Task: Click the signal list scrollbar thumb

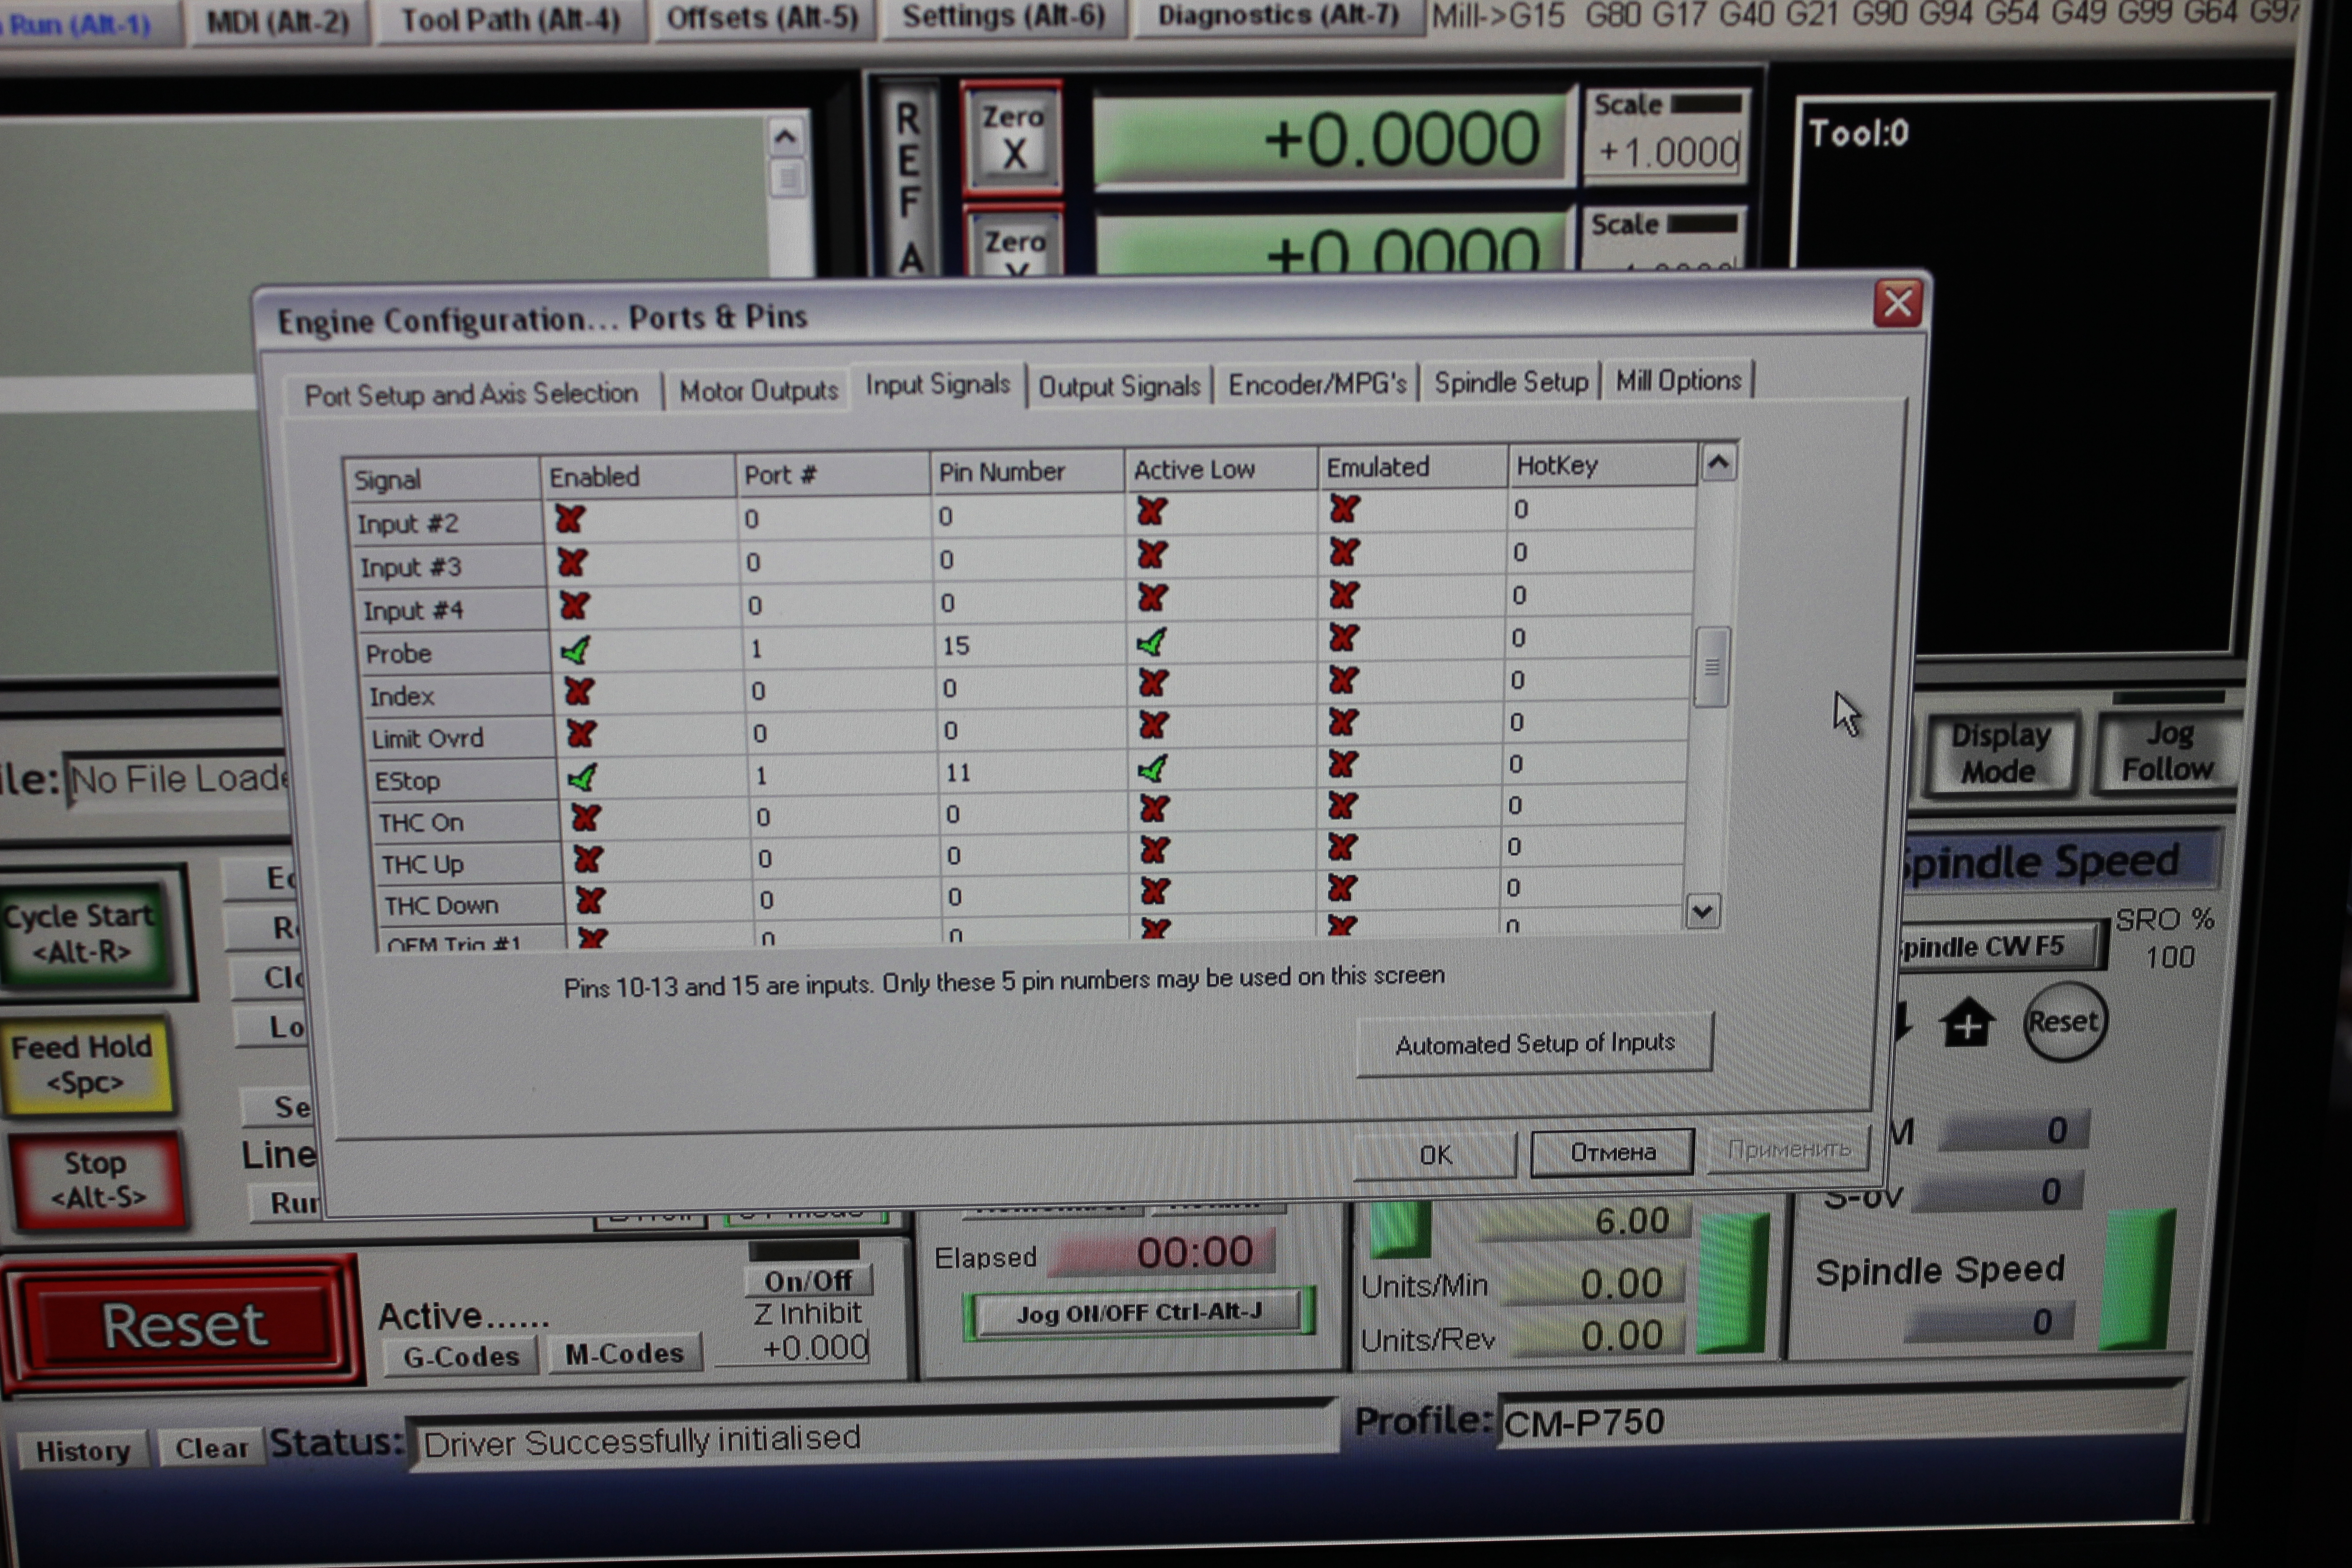Action: click(x=1711, y=666)
